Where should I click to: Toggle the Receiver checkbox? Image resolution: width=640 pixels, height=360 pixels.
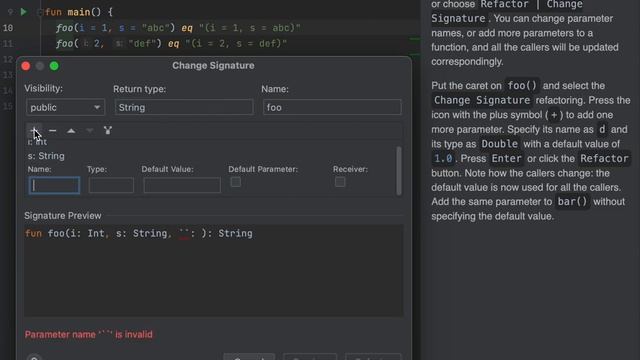point(340,182)
